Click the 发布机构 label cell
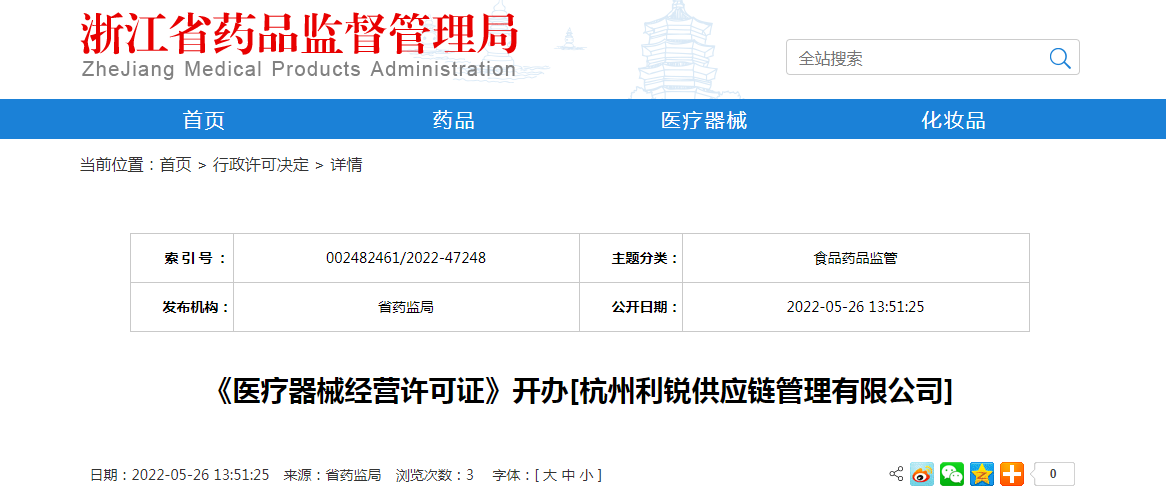 [182, 307]
